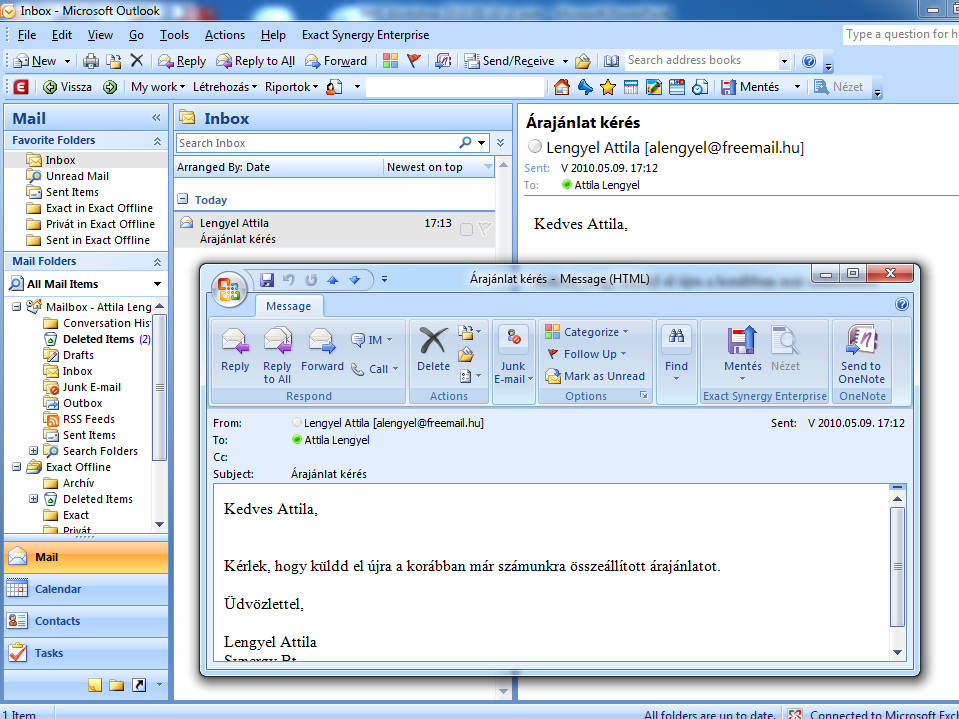Collapse the Today group in Inbox list

coord(182,199)
